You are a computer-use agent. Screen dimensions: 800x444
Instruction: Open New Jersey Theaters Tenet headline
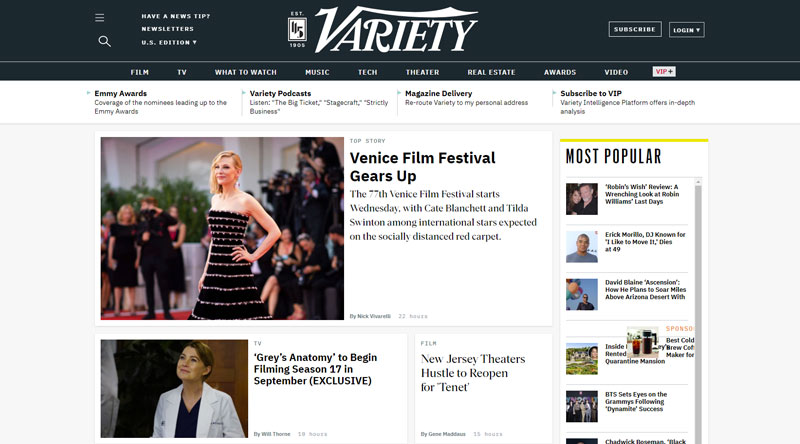(x=473, y=373)
